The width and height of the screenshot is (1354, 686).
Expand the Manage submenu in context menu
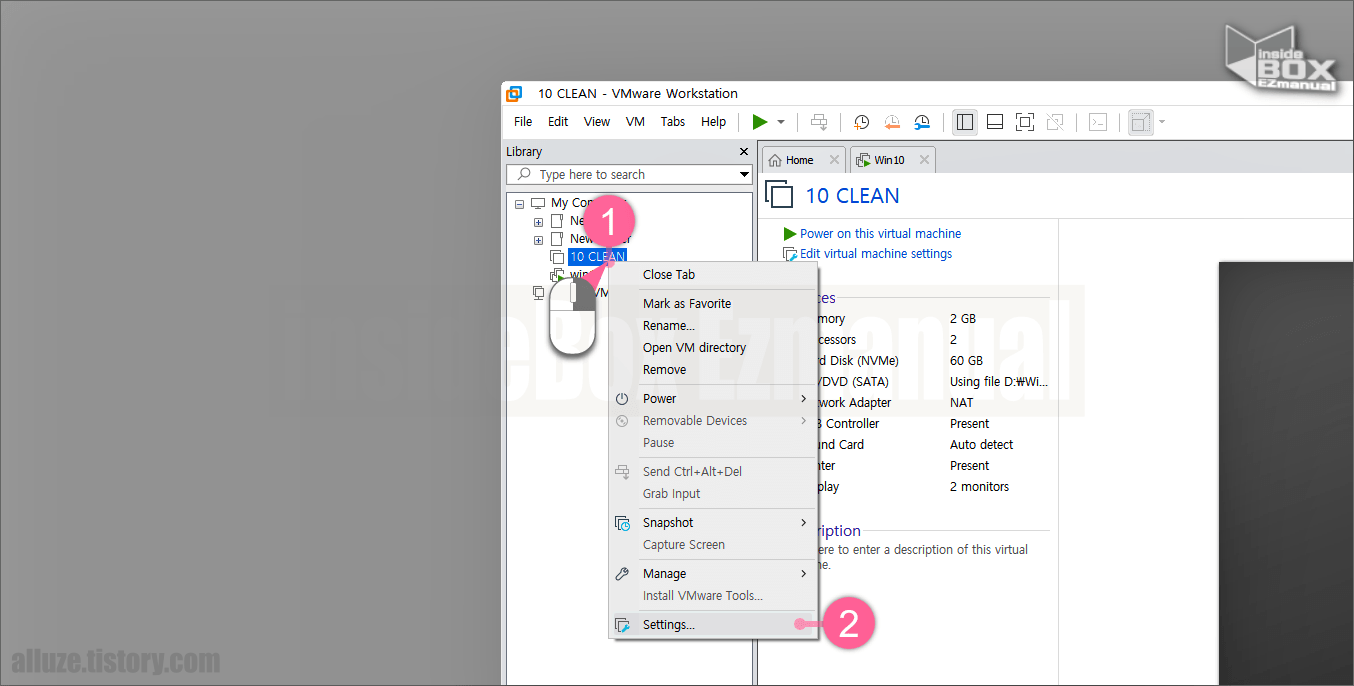(x=714, y=574)
